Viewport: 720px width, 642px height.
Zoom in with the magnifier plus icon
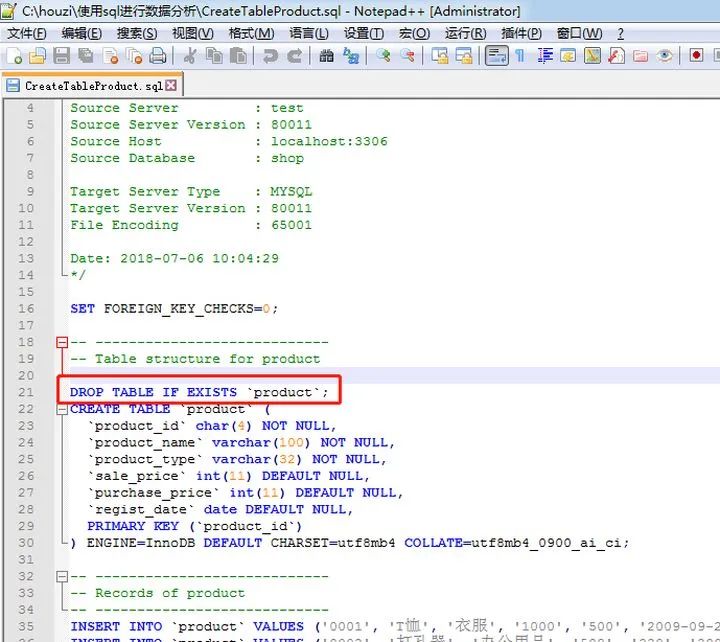383,56
